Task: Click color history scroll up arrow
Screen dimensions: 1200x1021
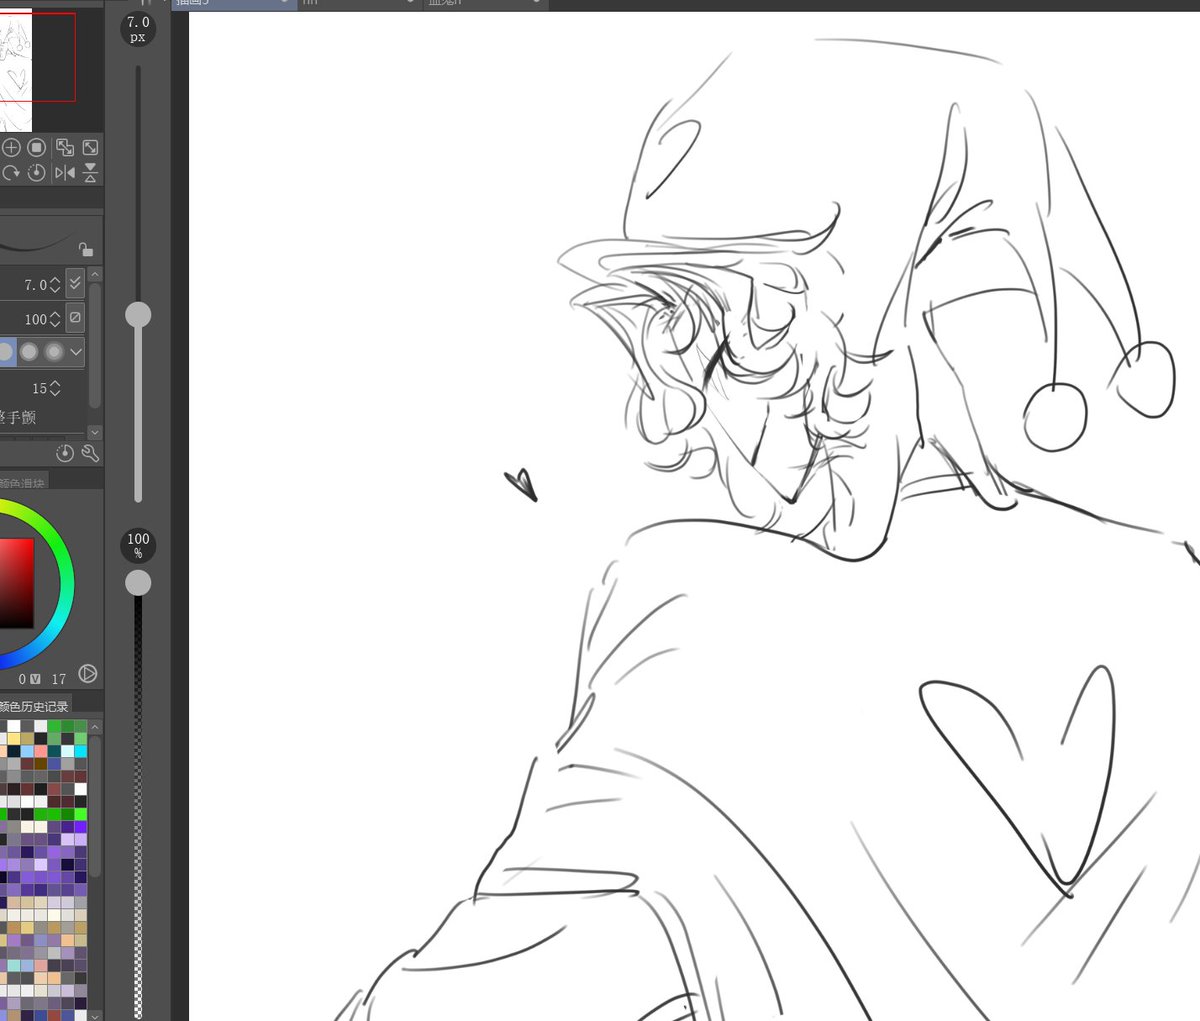Action: (95, 727)
